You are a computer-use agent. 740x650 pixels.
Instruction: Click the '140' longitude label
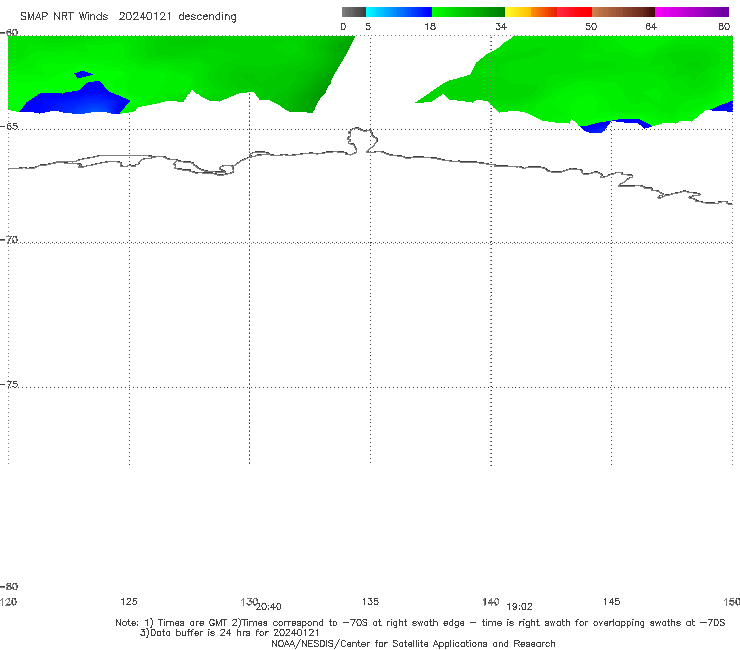490,601
